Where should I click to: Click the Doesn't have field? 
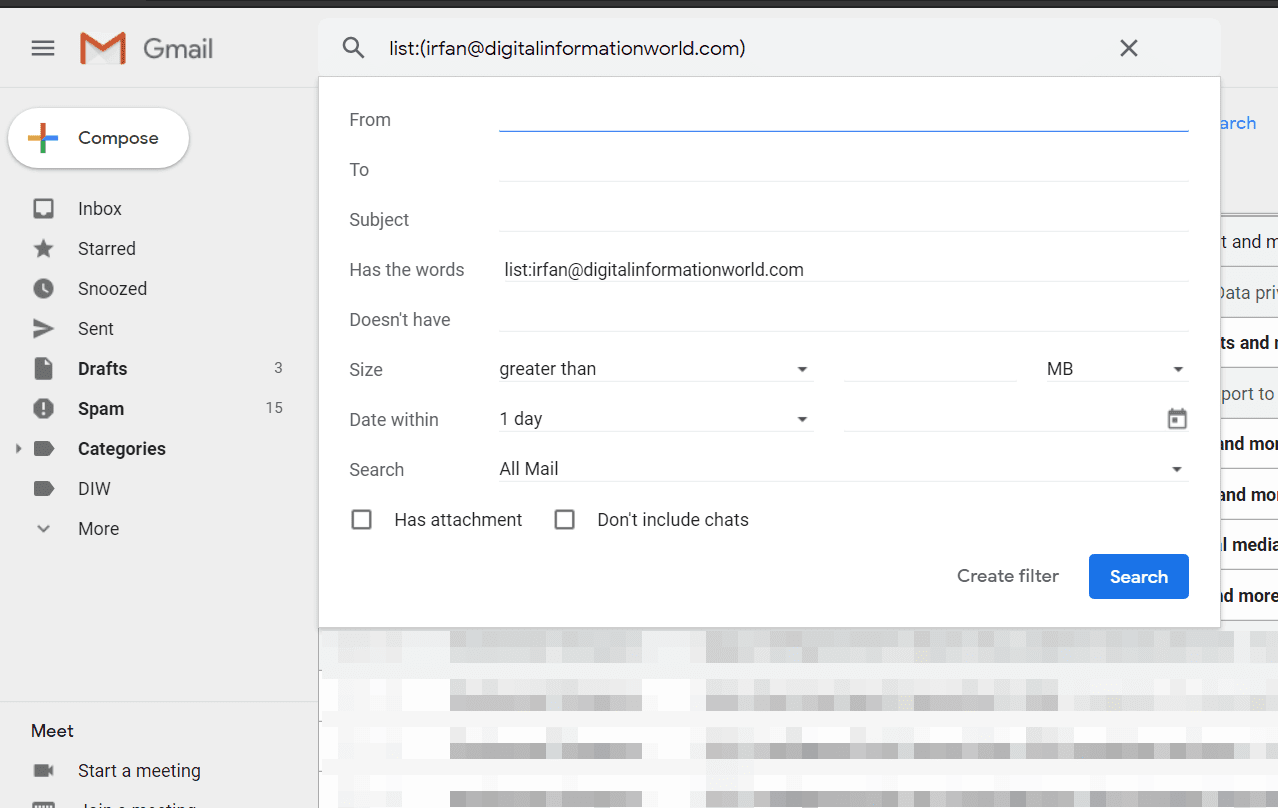click(x=843, y=319)
